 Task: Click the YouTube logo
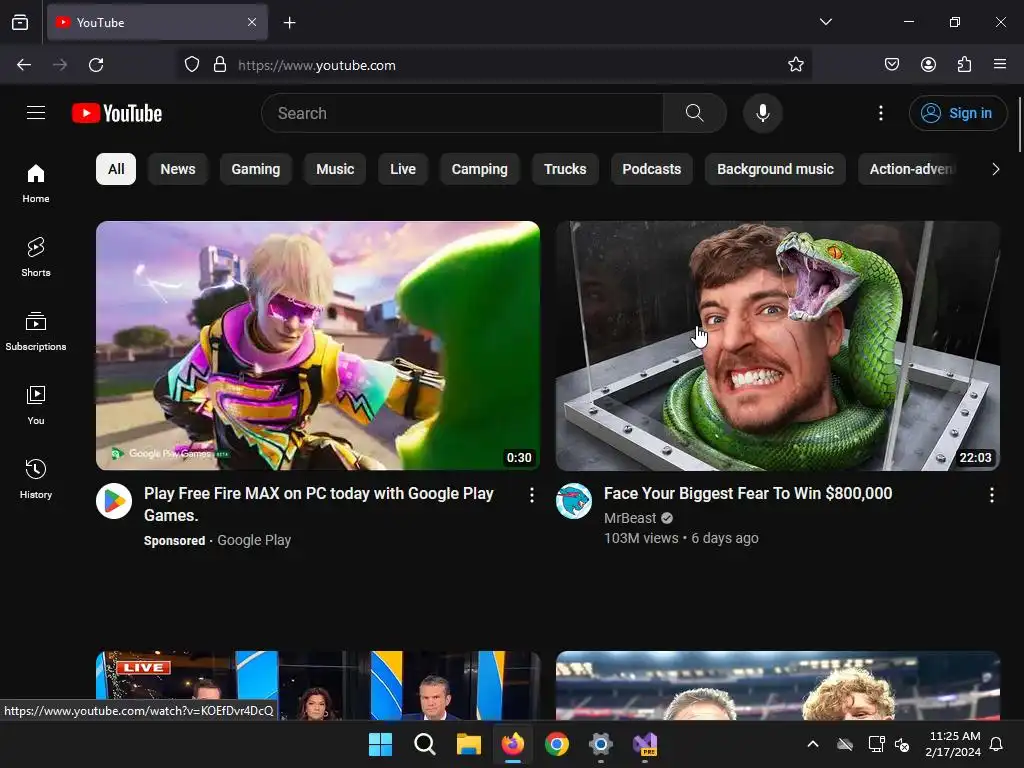point(117,113)
